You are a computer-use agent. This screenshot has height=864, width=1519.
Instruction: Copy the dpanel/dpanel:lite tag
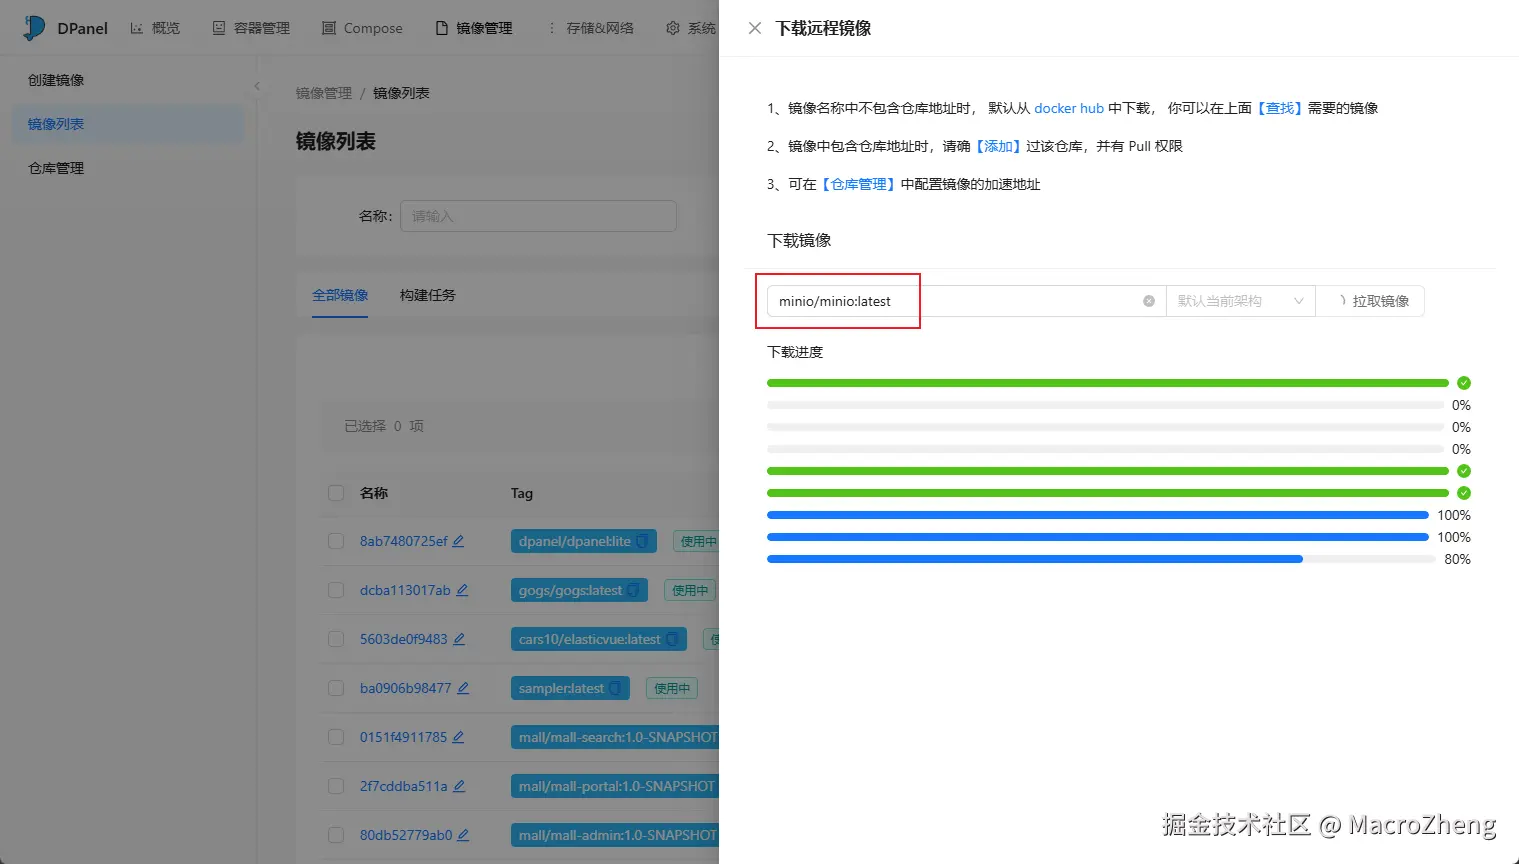[642, 541]
